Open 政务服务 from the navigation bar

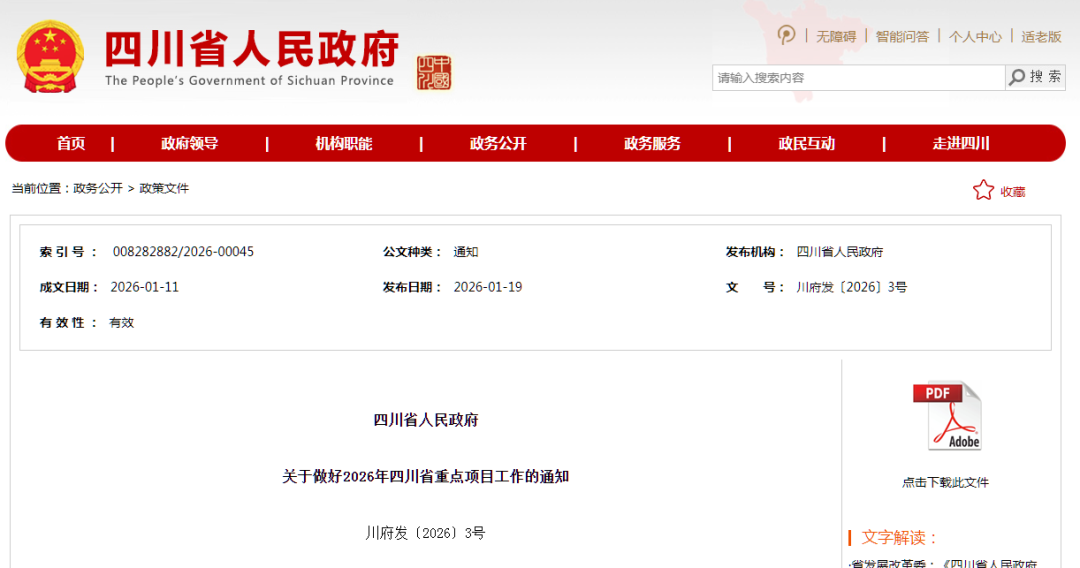tap(652, 143)
